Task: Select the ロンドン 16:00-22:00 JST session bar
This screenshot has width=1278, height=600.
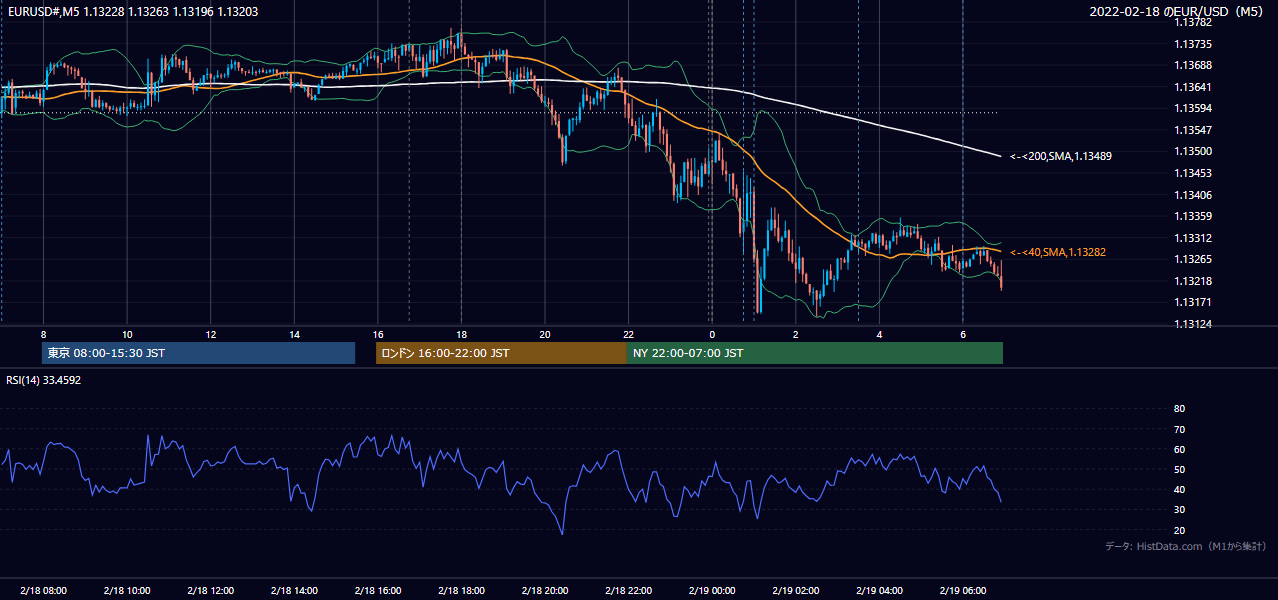Action: pos(501,353)
